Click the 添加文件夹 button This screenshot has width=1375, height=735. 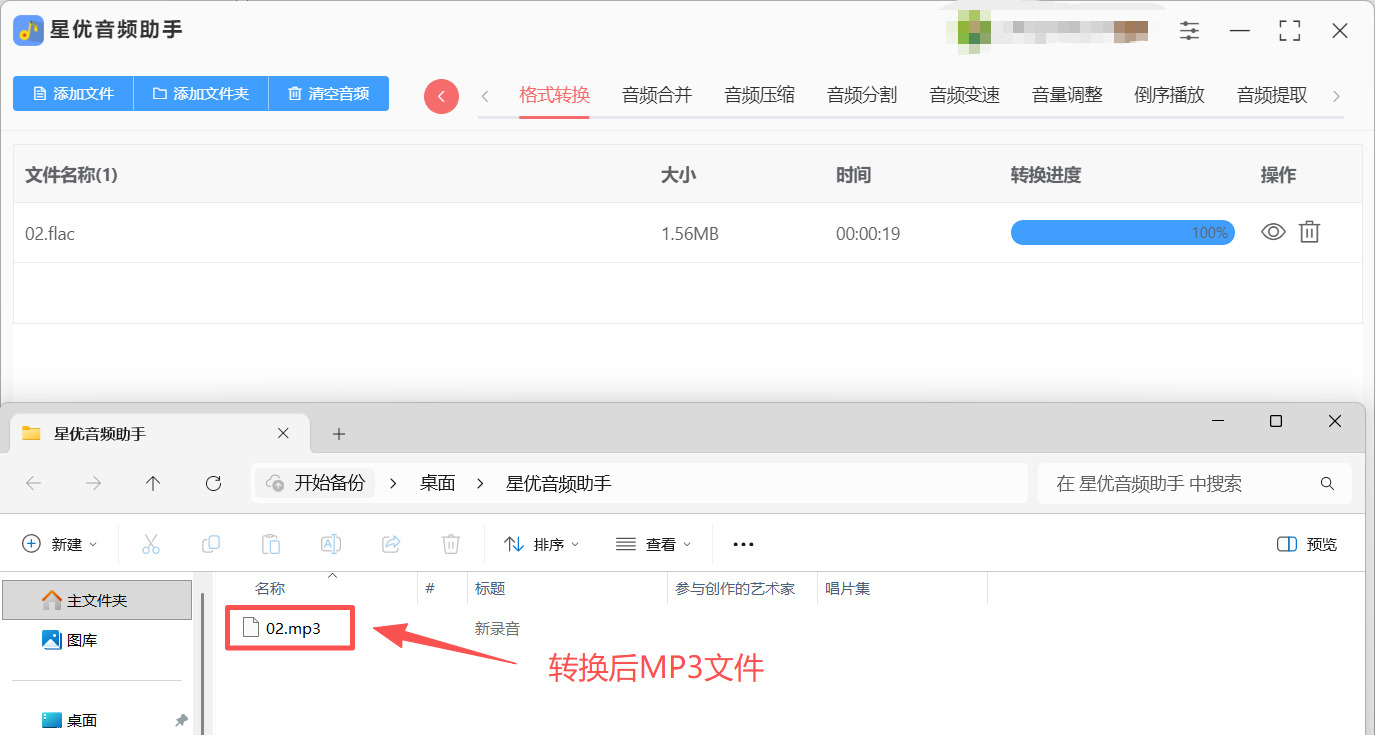coord(201,94)
